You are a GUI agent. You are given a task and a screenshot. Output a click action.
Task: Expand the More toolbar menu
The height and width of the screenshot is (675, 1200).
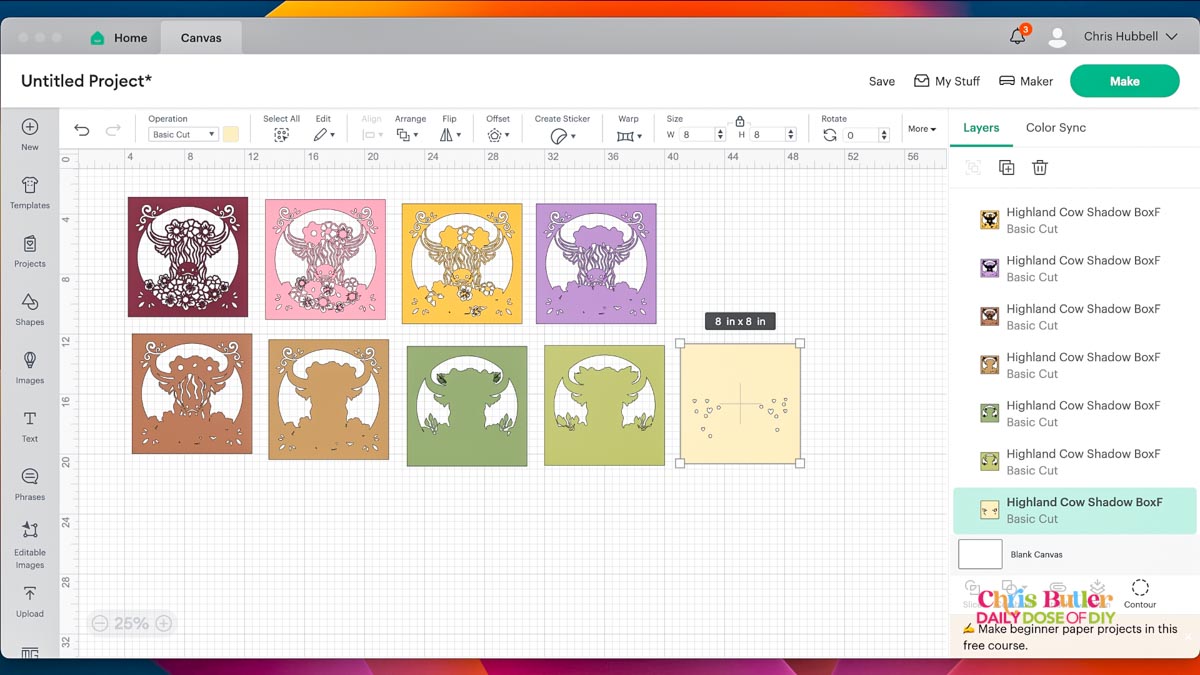click(x=921, y=129)
